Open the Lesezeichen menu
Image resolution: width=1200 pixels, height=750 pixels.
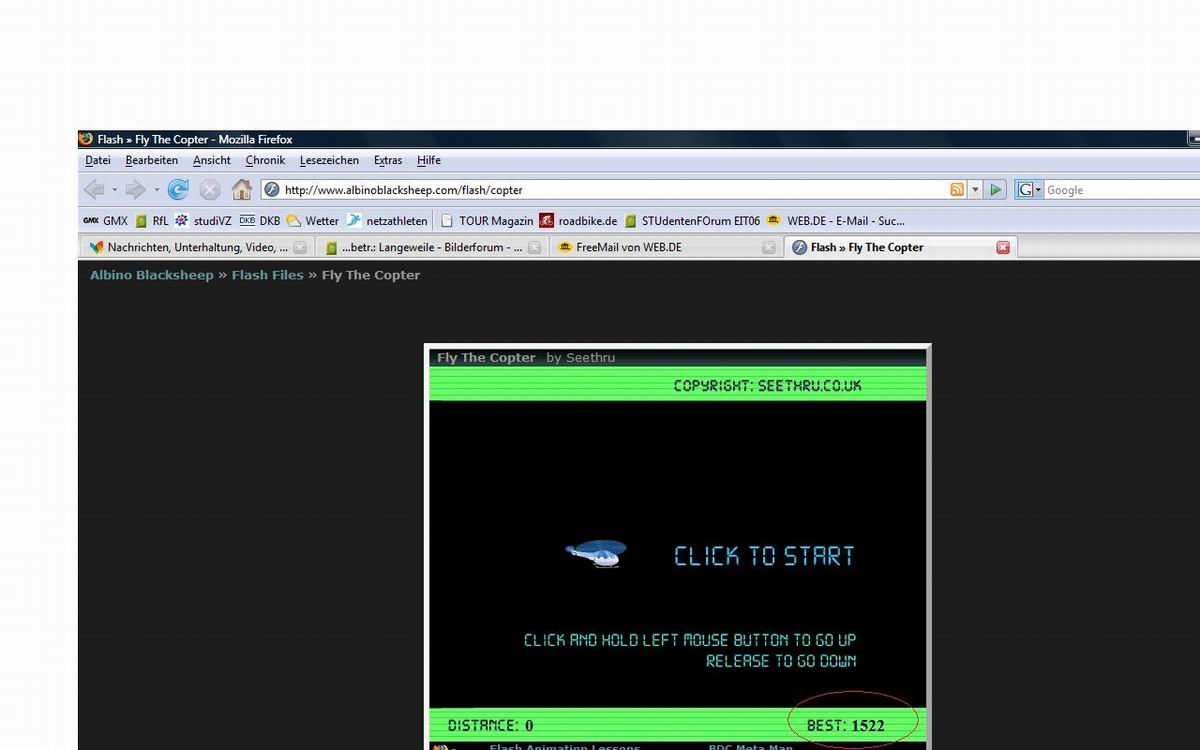tap(329, 160)
